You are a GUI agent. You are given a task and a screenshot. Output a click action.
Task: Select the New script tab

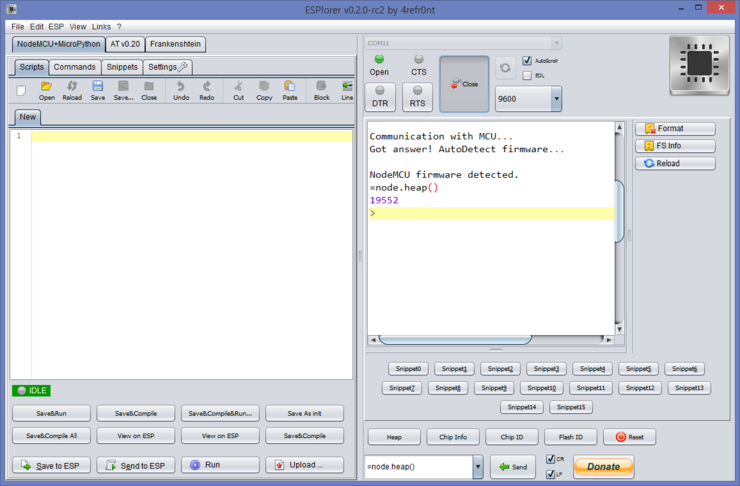click(x=27, y=117)
